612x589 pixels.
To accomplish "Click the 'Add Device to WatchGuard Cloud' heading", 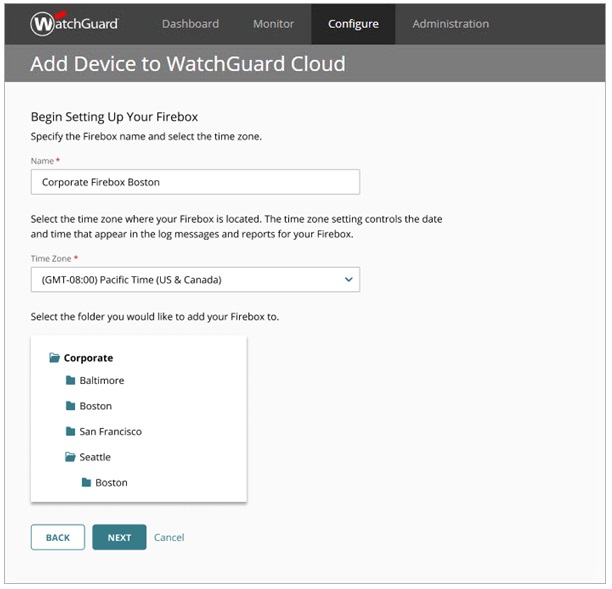I will pos(188,64).
